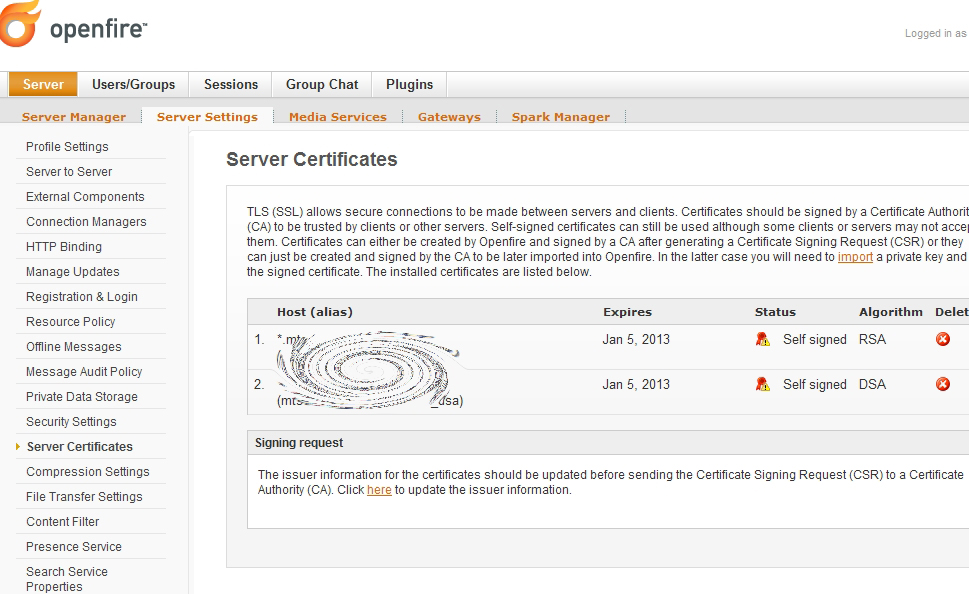Image resolution: width=969 pixels, height=594 pixels.
Task: Go to Search Service Properties
Action: point(67,579)
